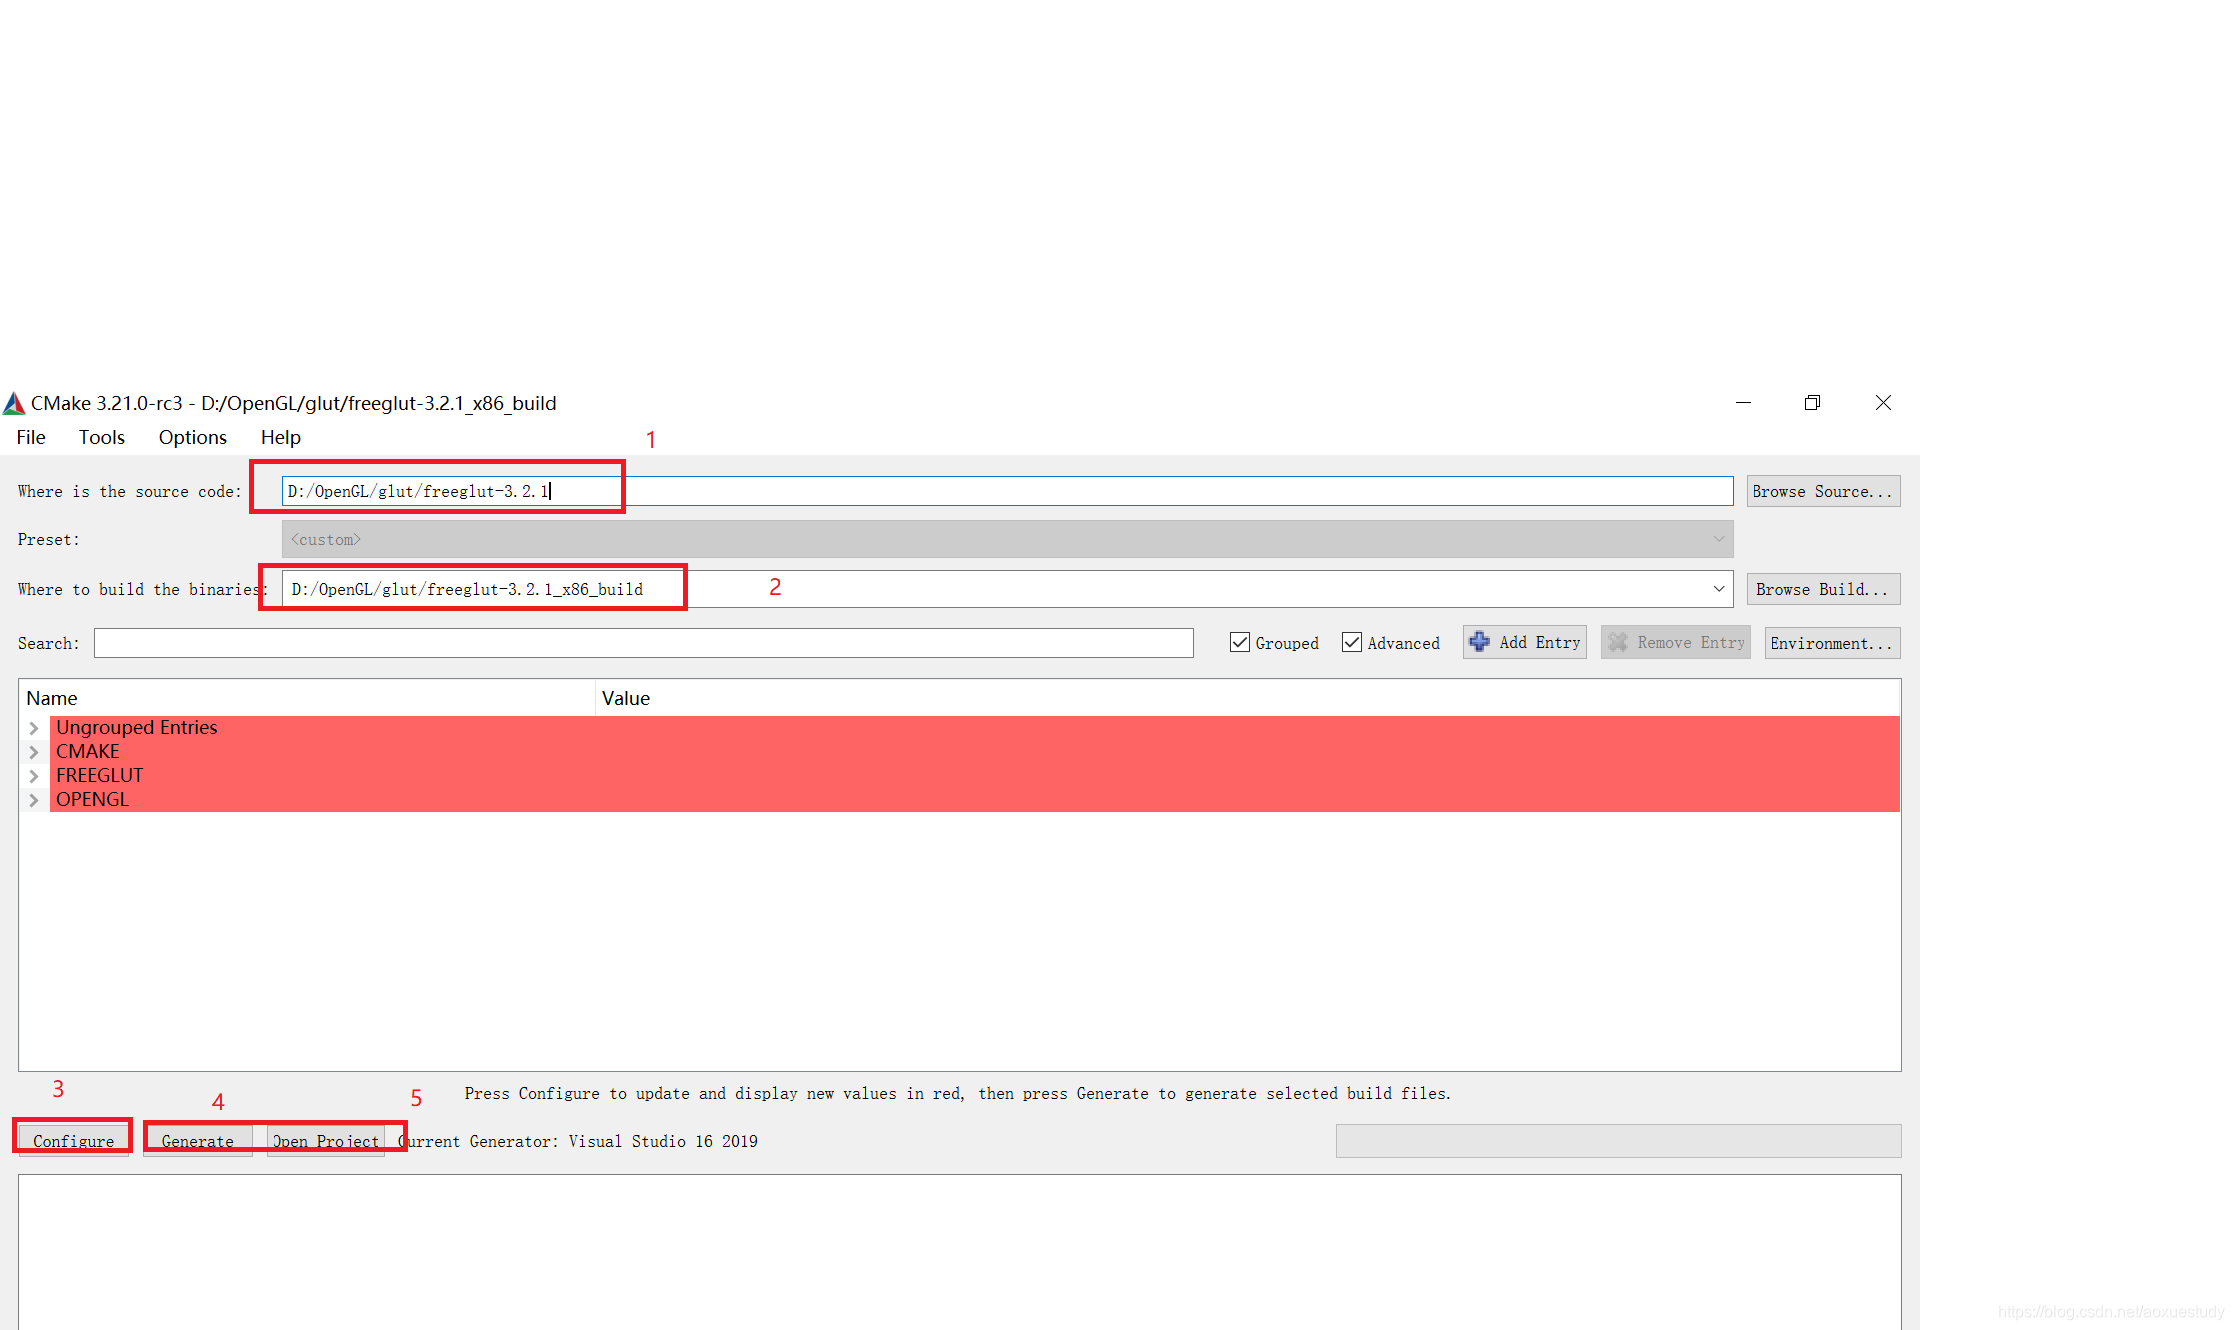Screen dimensions: 2234x1330
Task: Open the Help menu
Action: (x=281, y=437)
